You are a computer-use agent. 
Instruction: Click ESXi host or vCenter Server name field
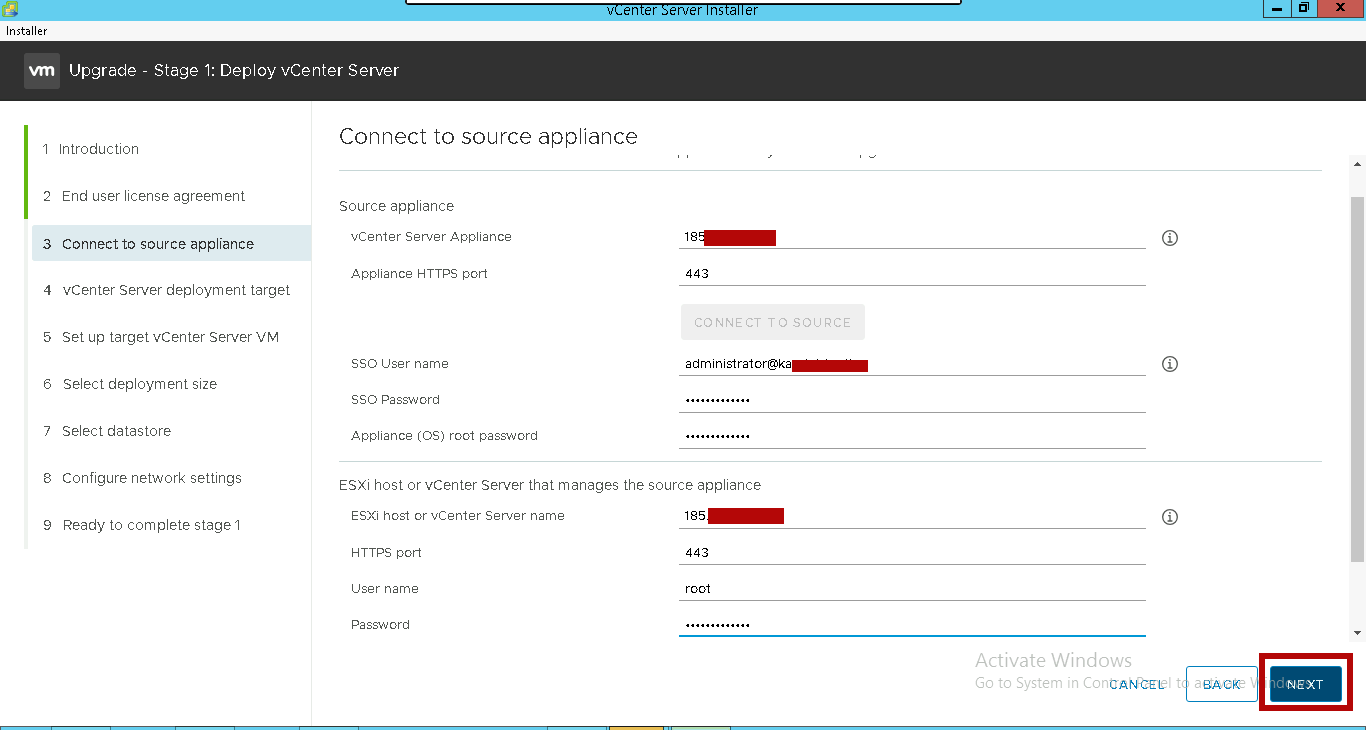(912, 516)
